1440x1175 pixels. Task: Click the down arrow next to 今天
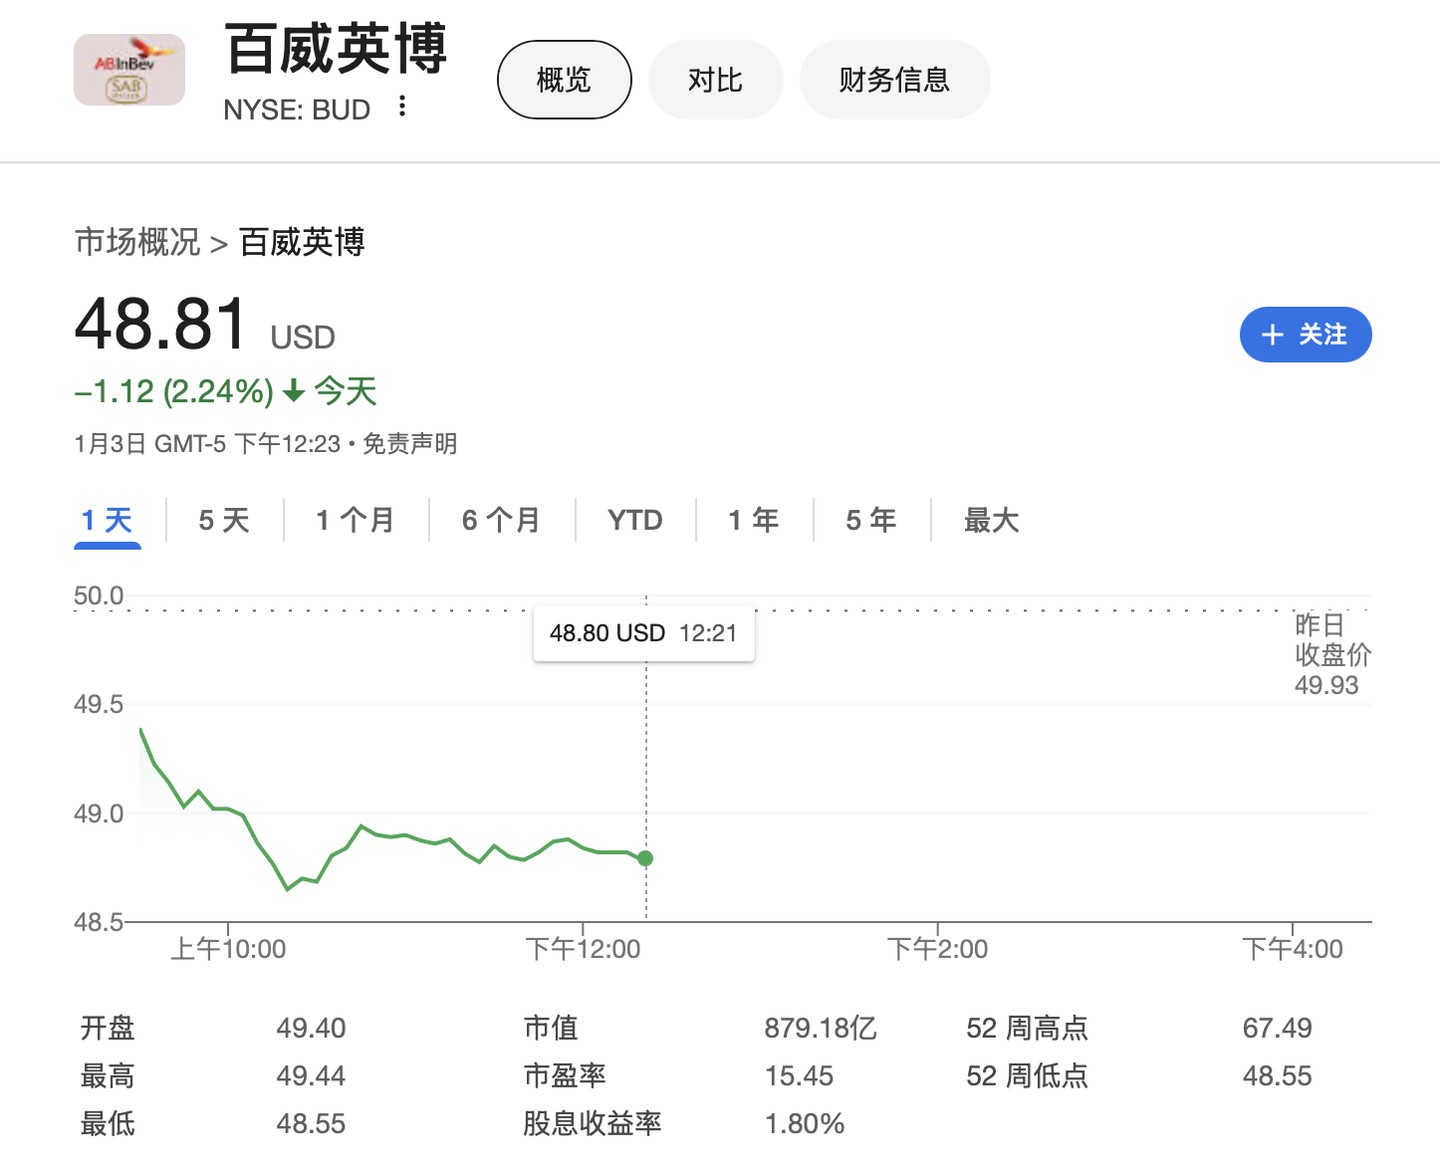293,391
